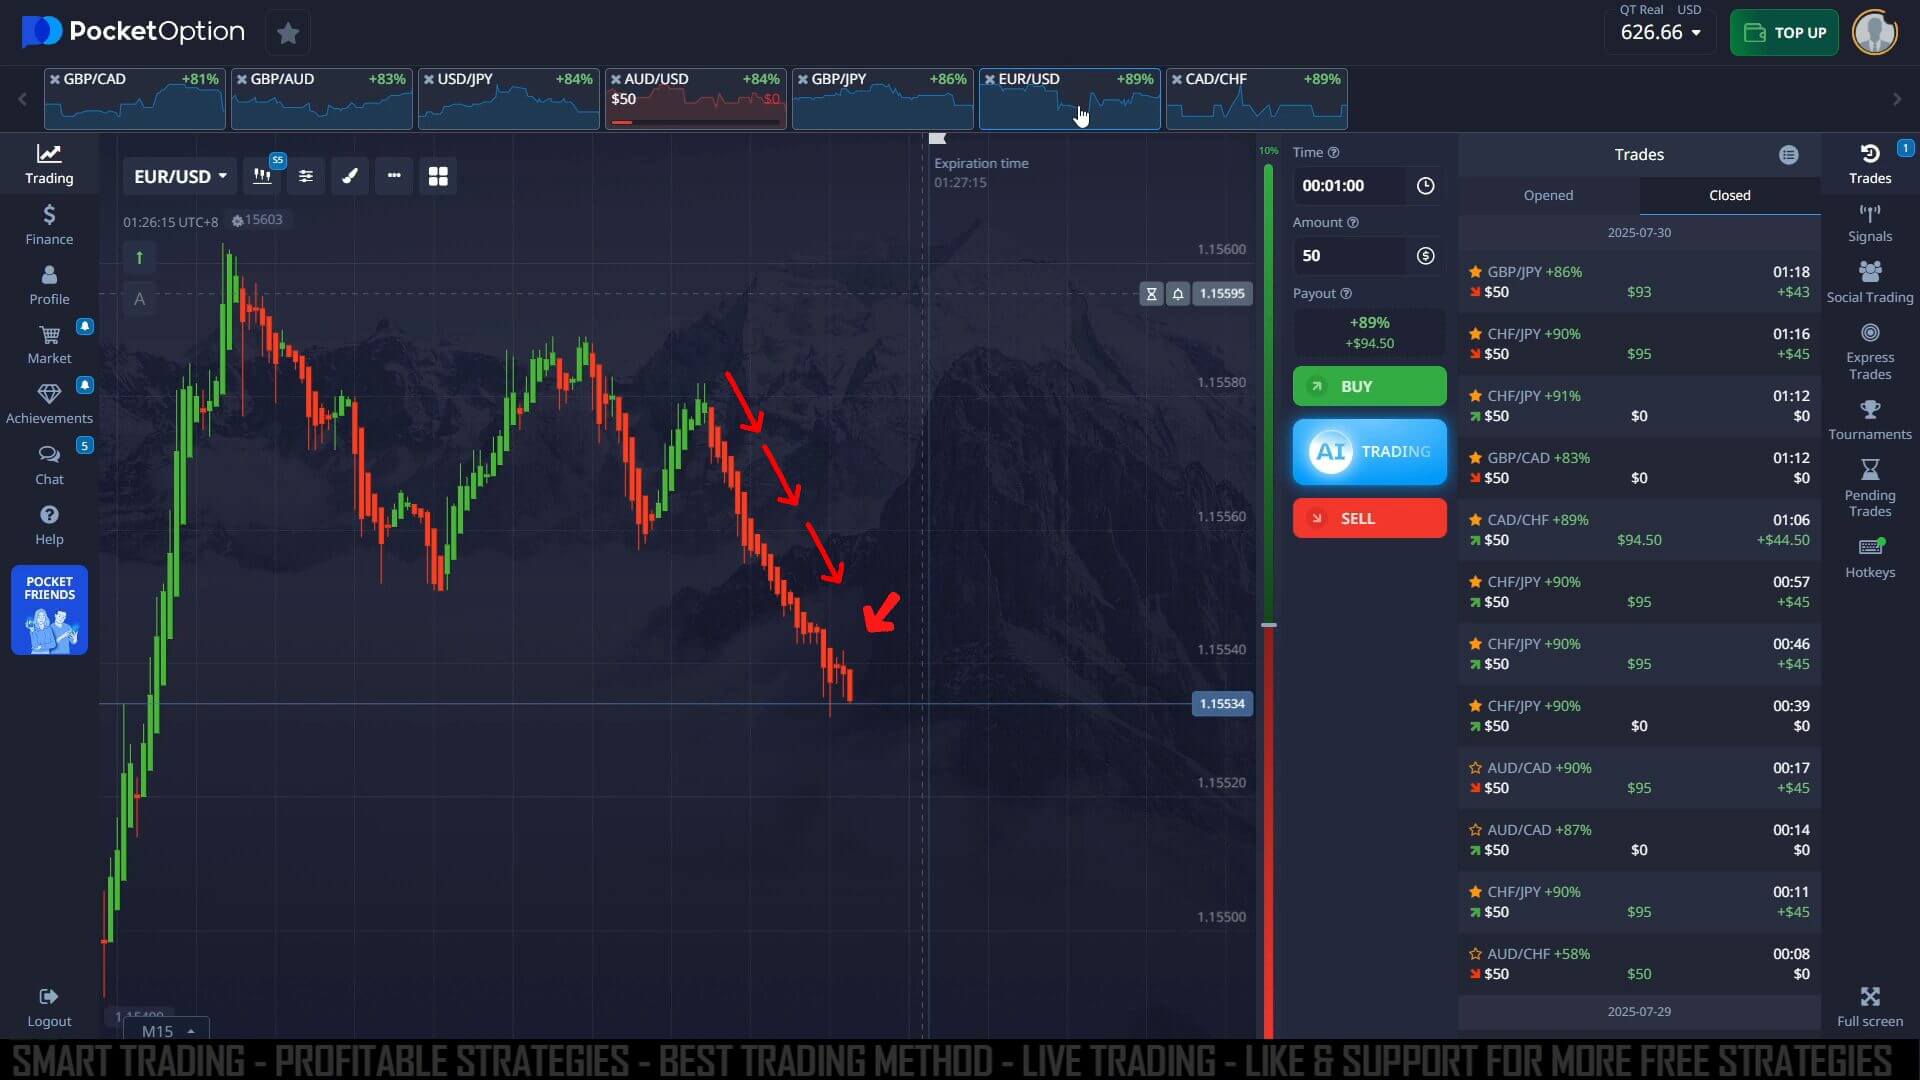Open the Market sidebar section

49,344
